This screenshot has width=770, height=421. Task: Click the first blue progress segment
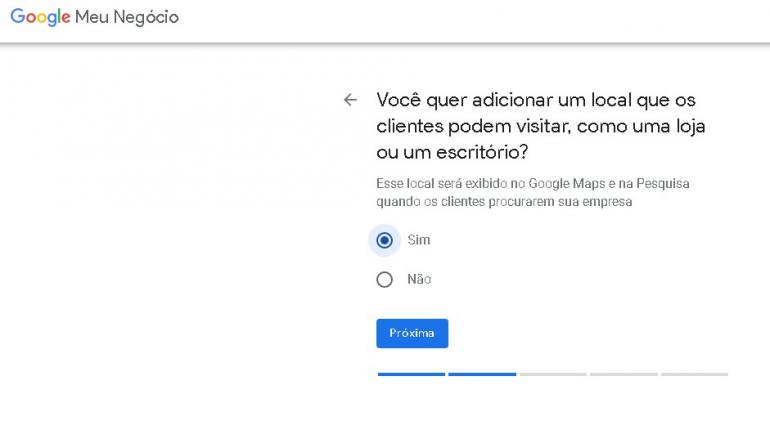coord(411,374)
